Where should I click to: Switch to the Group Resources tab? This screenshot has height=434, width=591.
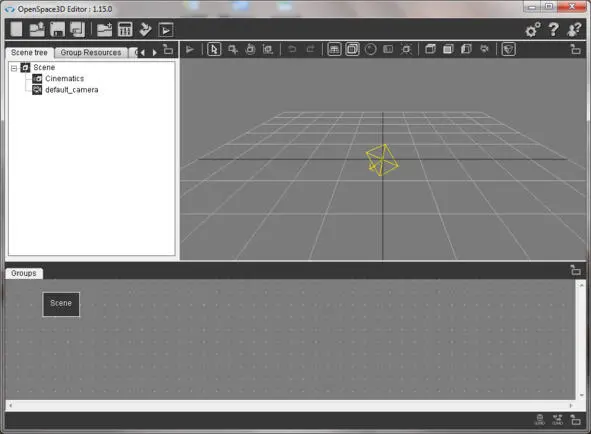coord(91,53)
